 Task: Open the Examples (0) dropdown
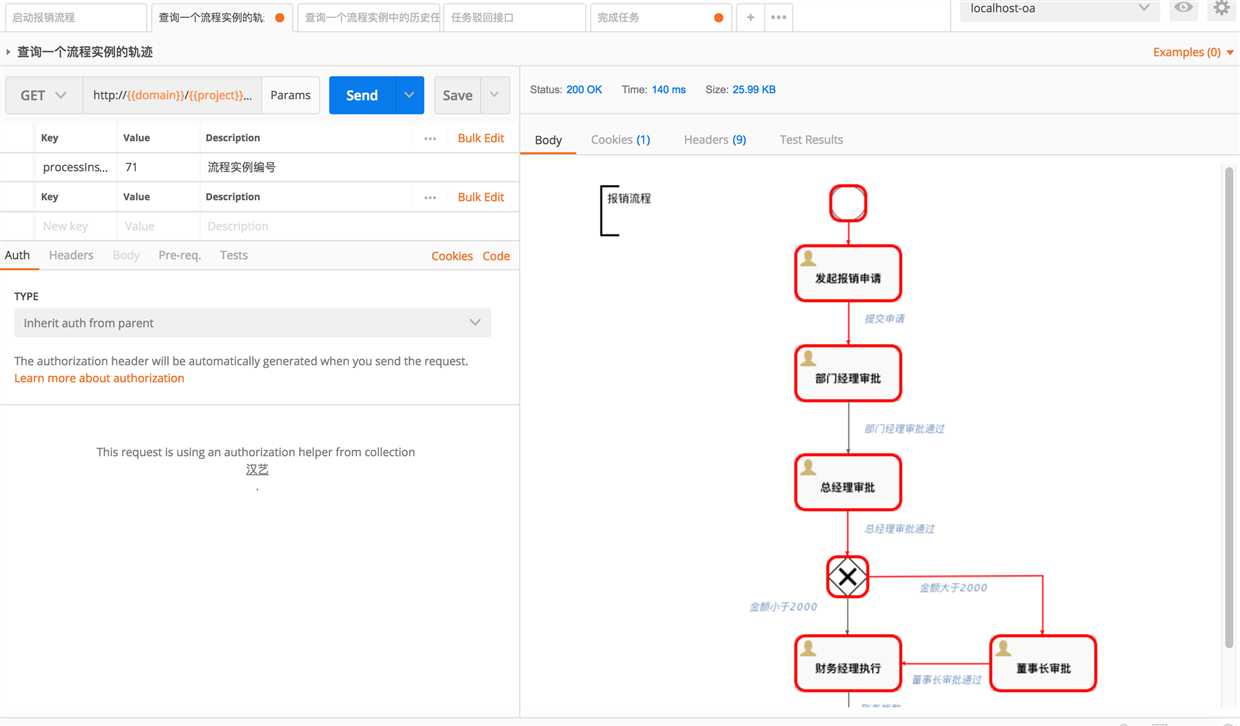click(x=1193, y=52)
